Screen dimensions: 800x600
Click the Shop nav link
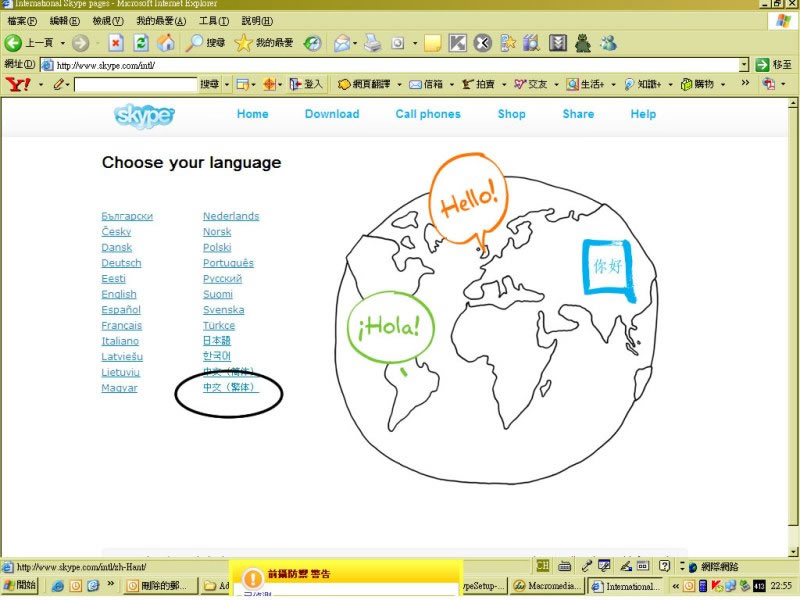coord(512,114)
